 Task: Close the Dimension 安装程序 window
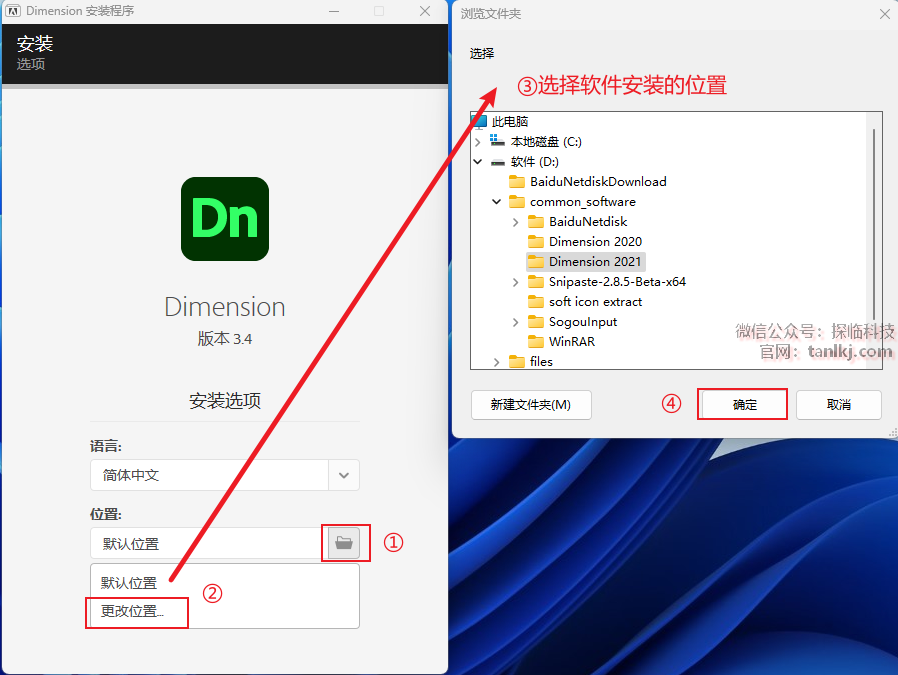pos(425,11)
